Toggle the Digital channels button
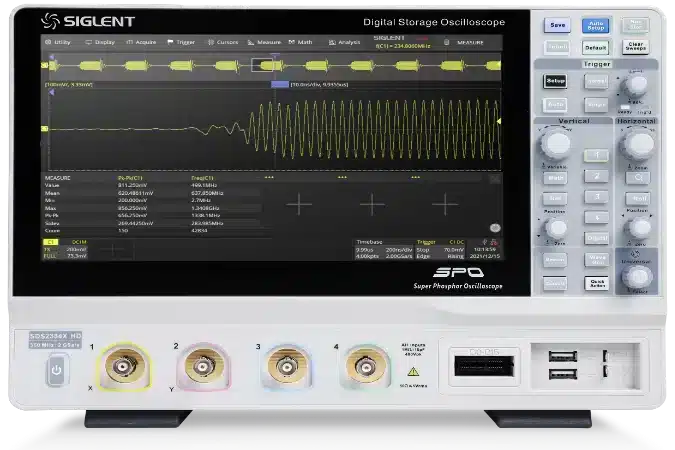 [596, 238]
